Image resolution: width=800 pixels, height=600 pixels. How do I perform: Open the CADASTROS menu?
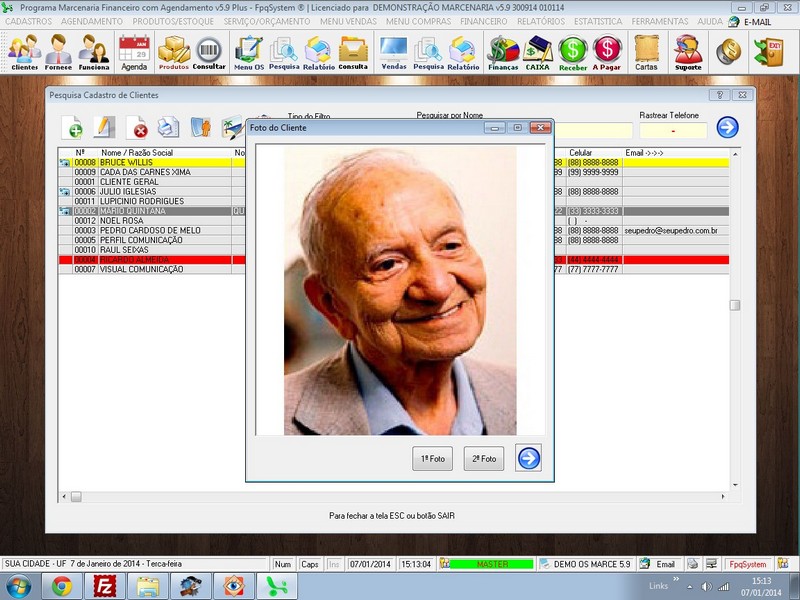tap(27, 21)
